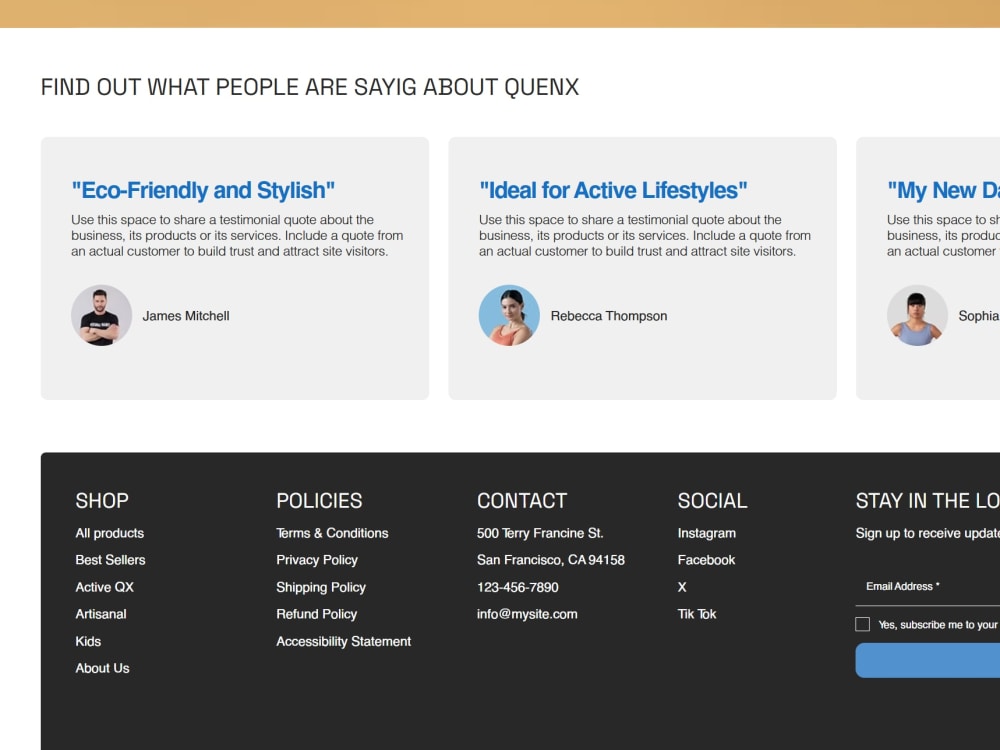View the Refund Policy
The width and height of the screenshot is (1000, 750).
point(316,614)
